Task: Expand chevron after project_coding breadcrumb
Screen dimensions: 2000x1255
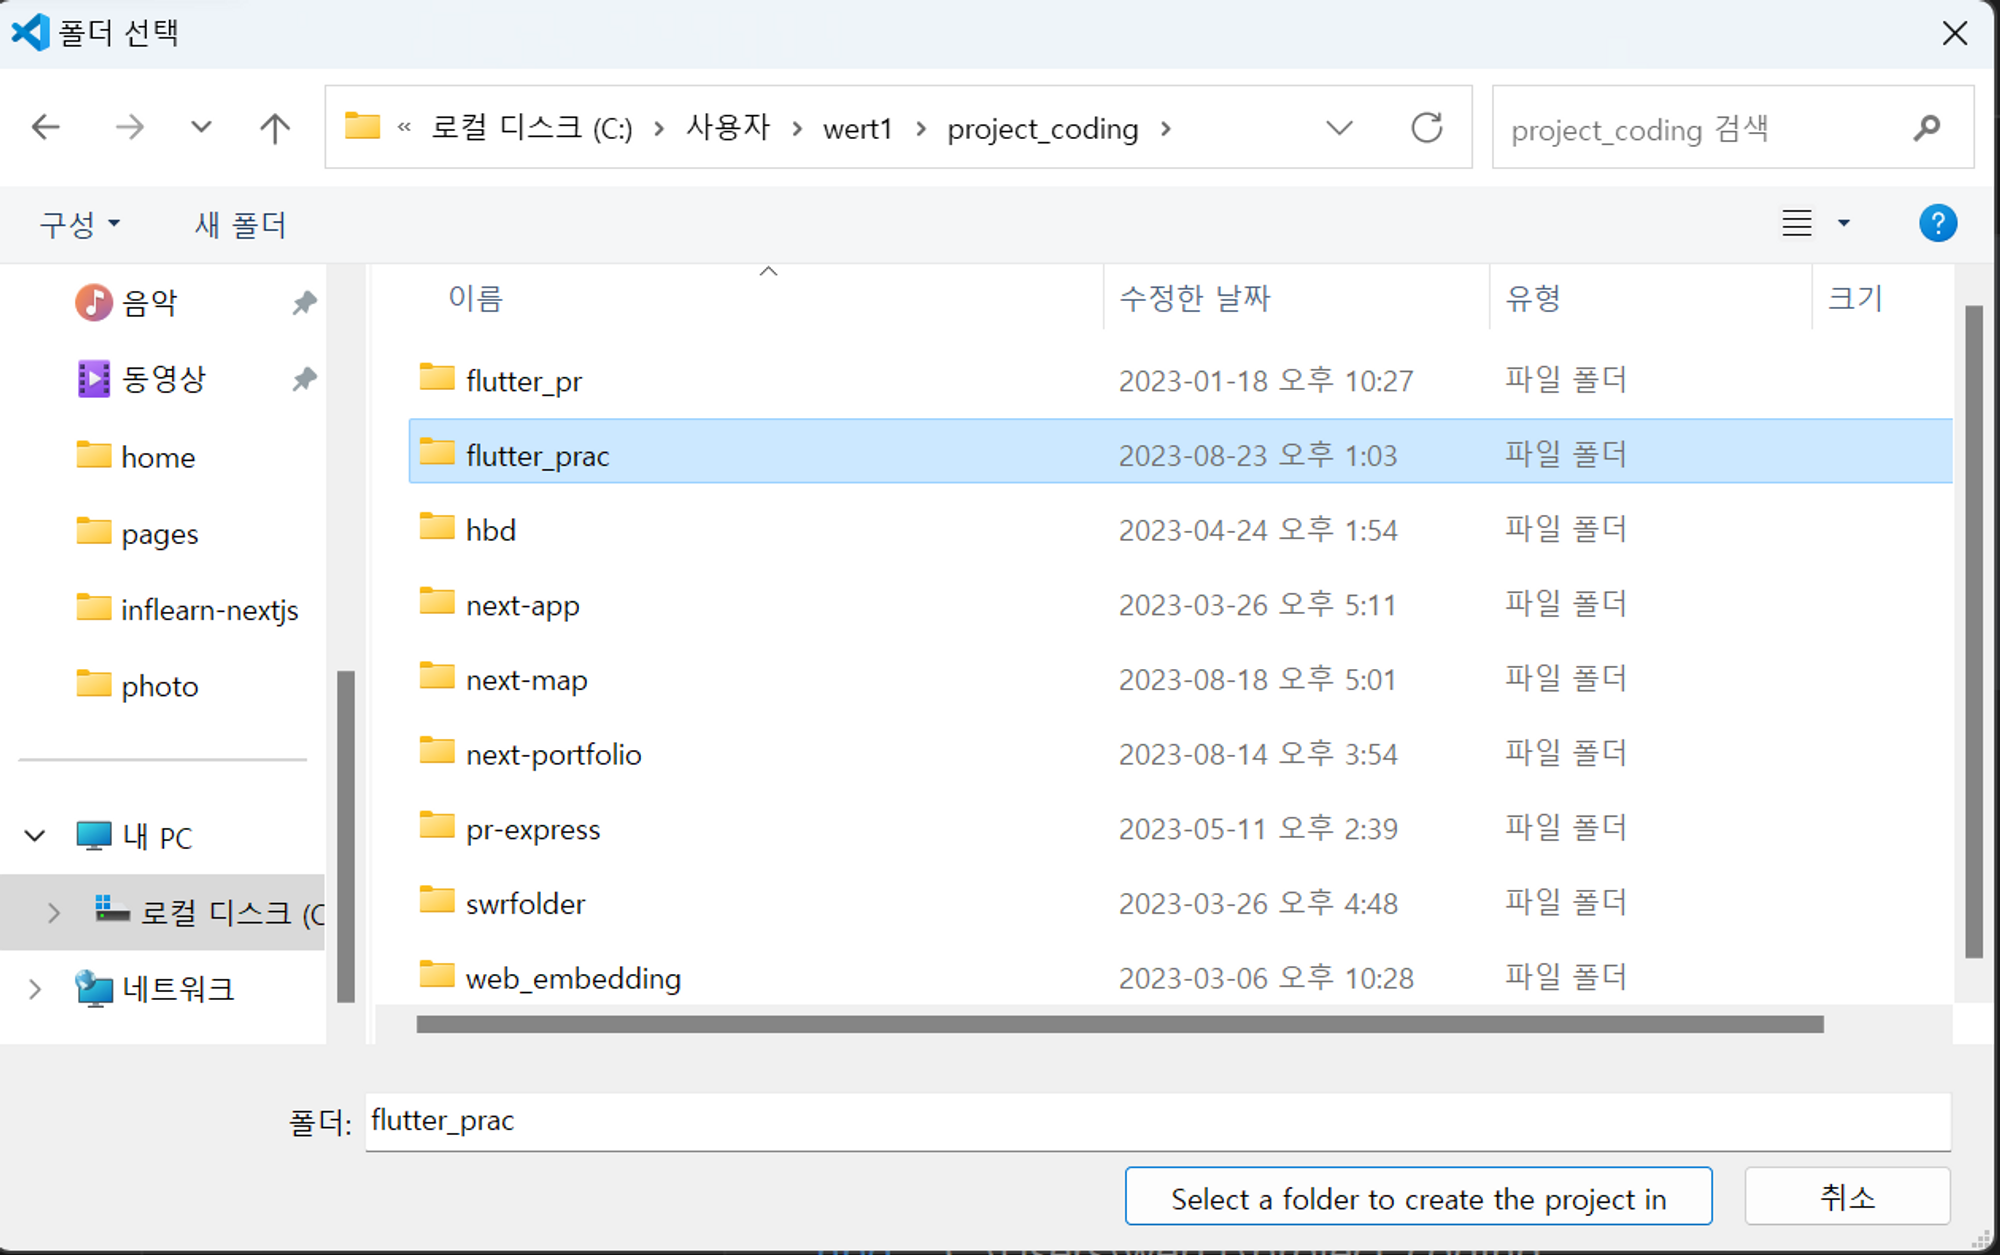Action: pyautogui.click(x=1166, y=128)
